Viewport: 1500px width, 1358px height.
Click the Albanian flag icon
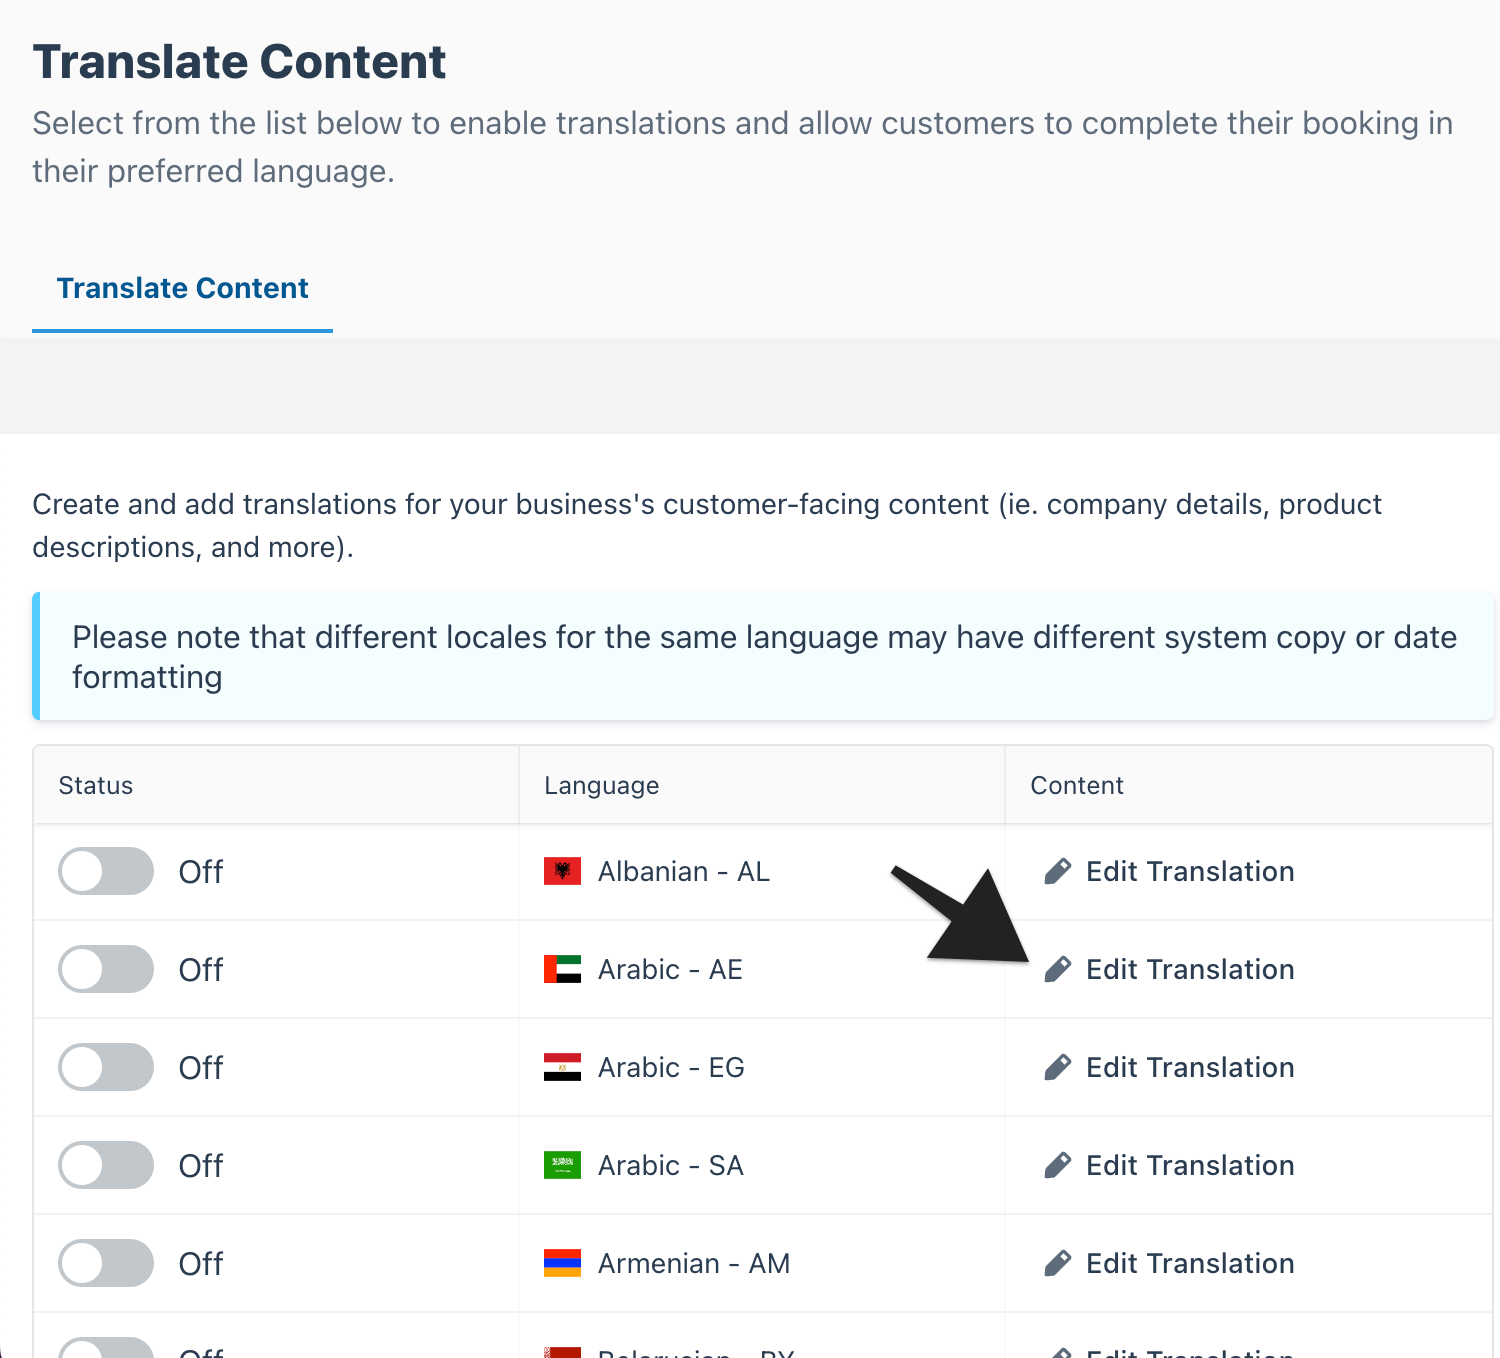pyautogui.click(x=562, y=871)
